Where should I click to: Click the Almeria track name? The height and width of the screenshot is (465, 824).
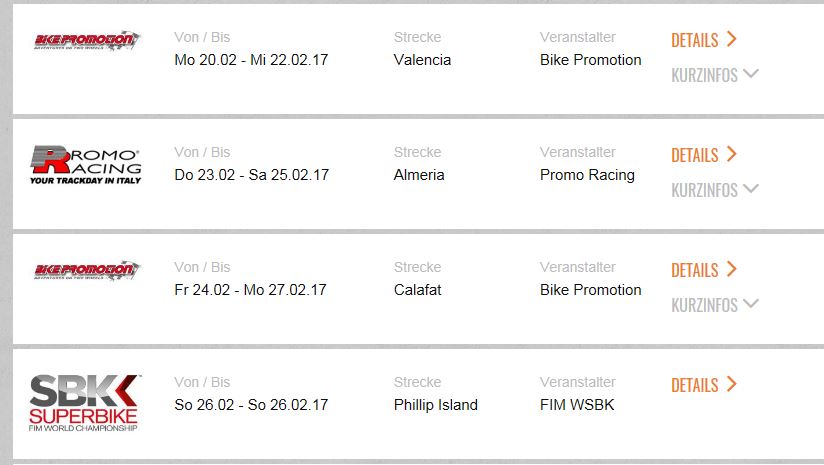pyautogui.click(x=419, y=175)
